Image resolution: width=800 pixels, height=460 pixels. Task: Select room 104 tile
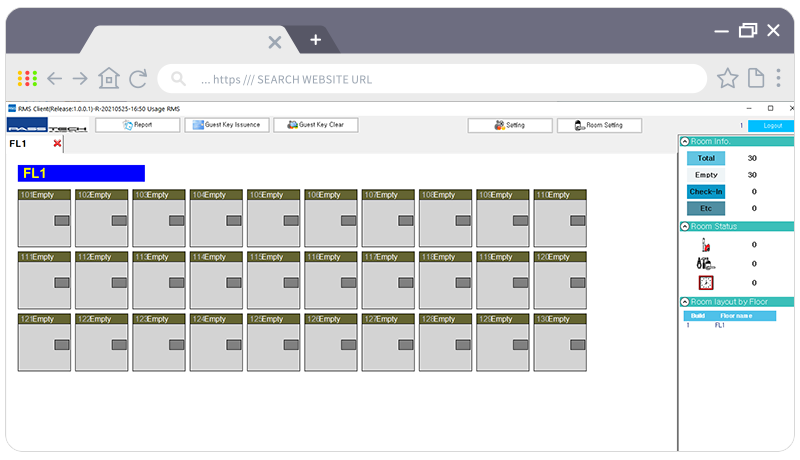[x=216, y=218]
